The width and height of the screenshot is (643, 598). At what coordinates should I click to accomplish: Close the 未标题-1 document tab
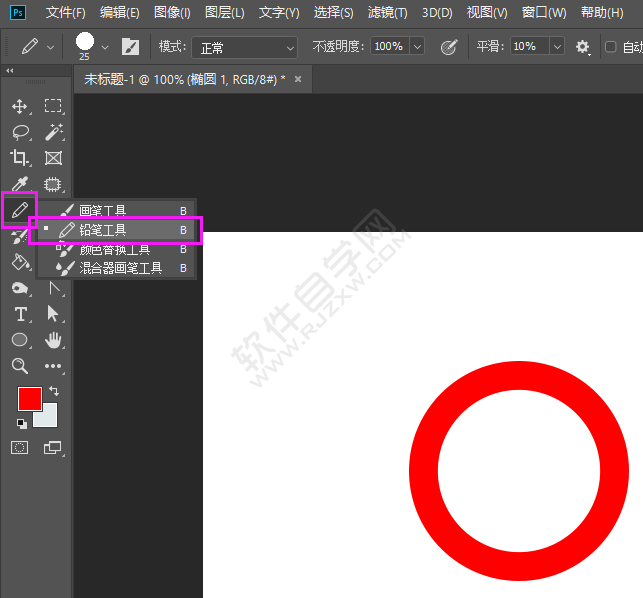[298, 79]
